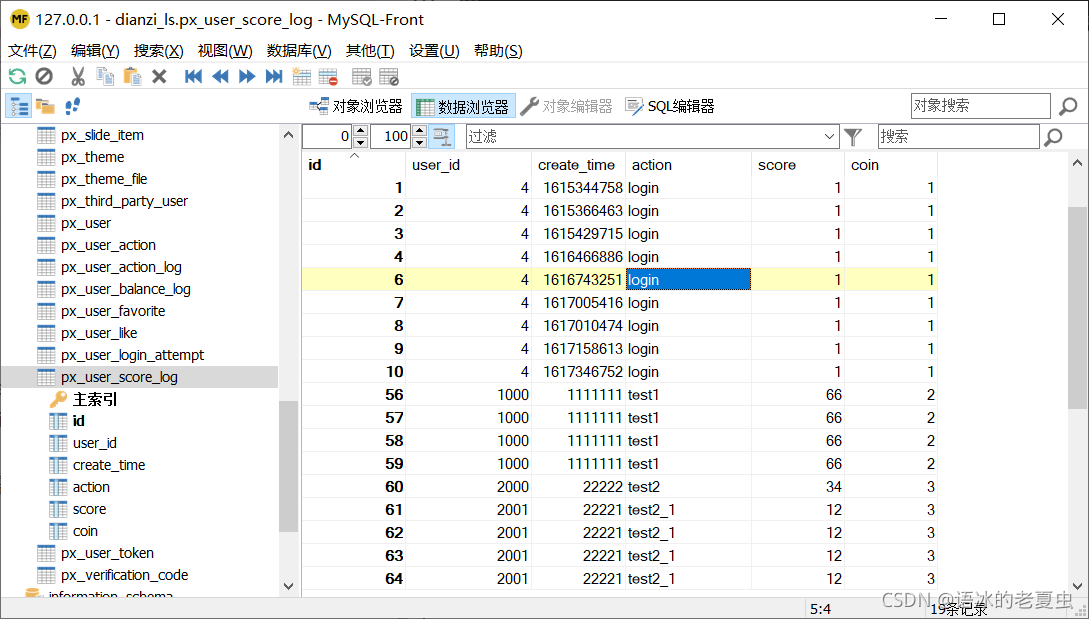Screen dimensions: 1089x619
Task: Increase the offset value 0 stepper
Action: (x=360, y=131)
